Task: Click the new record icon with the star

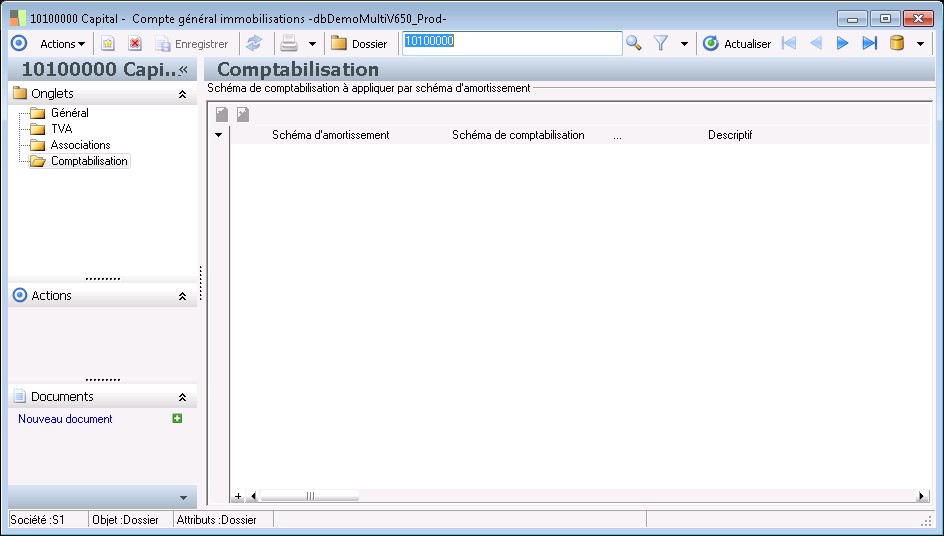Action: pyautogui.click(x=108, y=43)
